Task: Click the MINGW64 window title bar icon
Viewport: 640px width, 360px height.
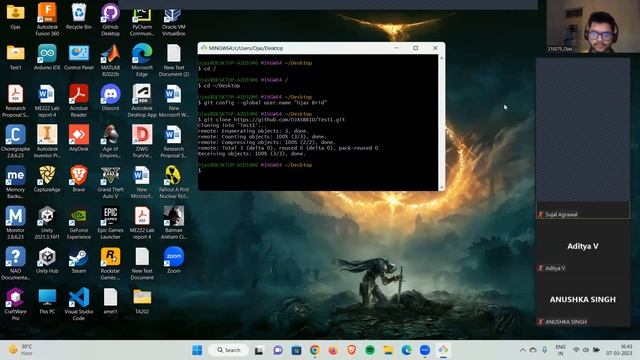Action: (x=203, y=48)
